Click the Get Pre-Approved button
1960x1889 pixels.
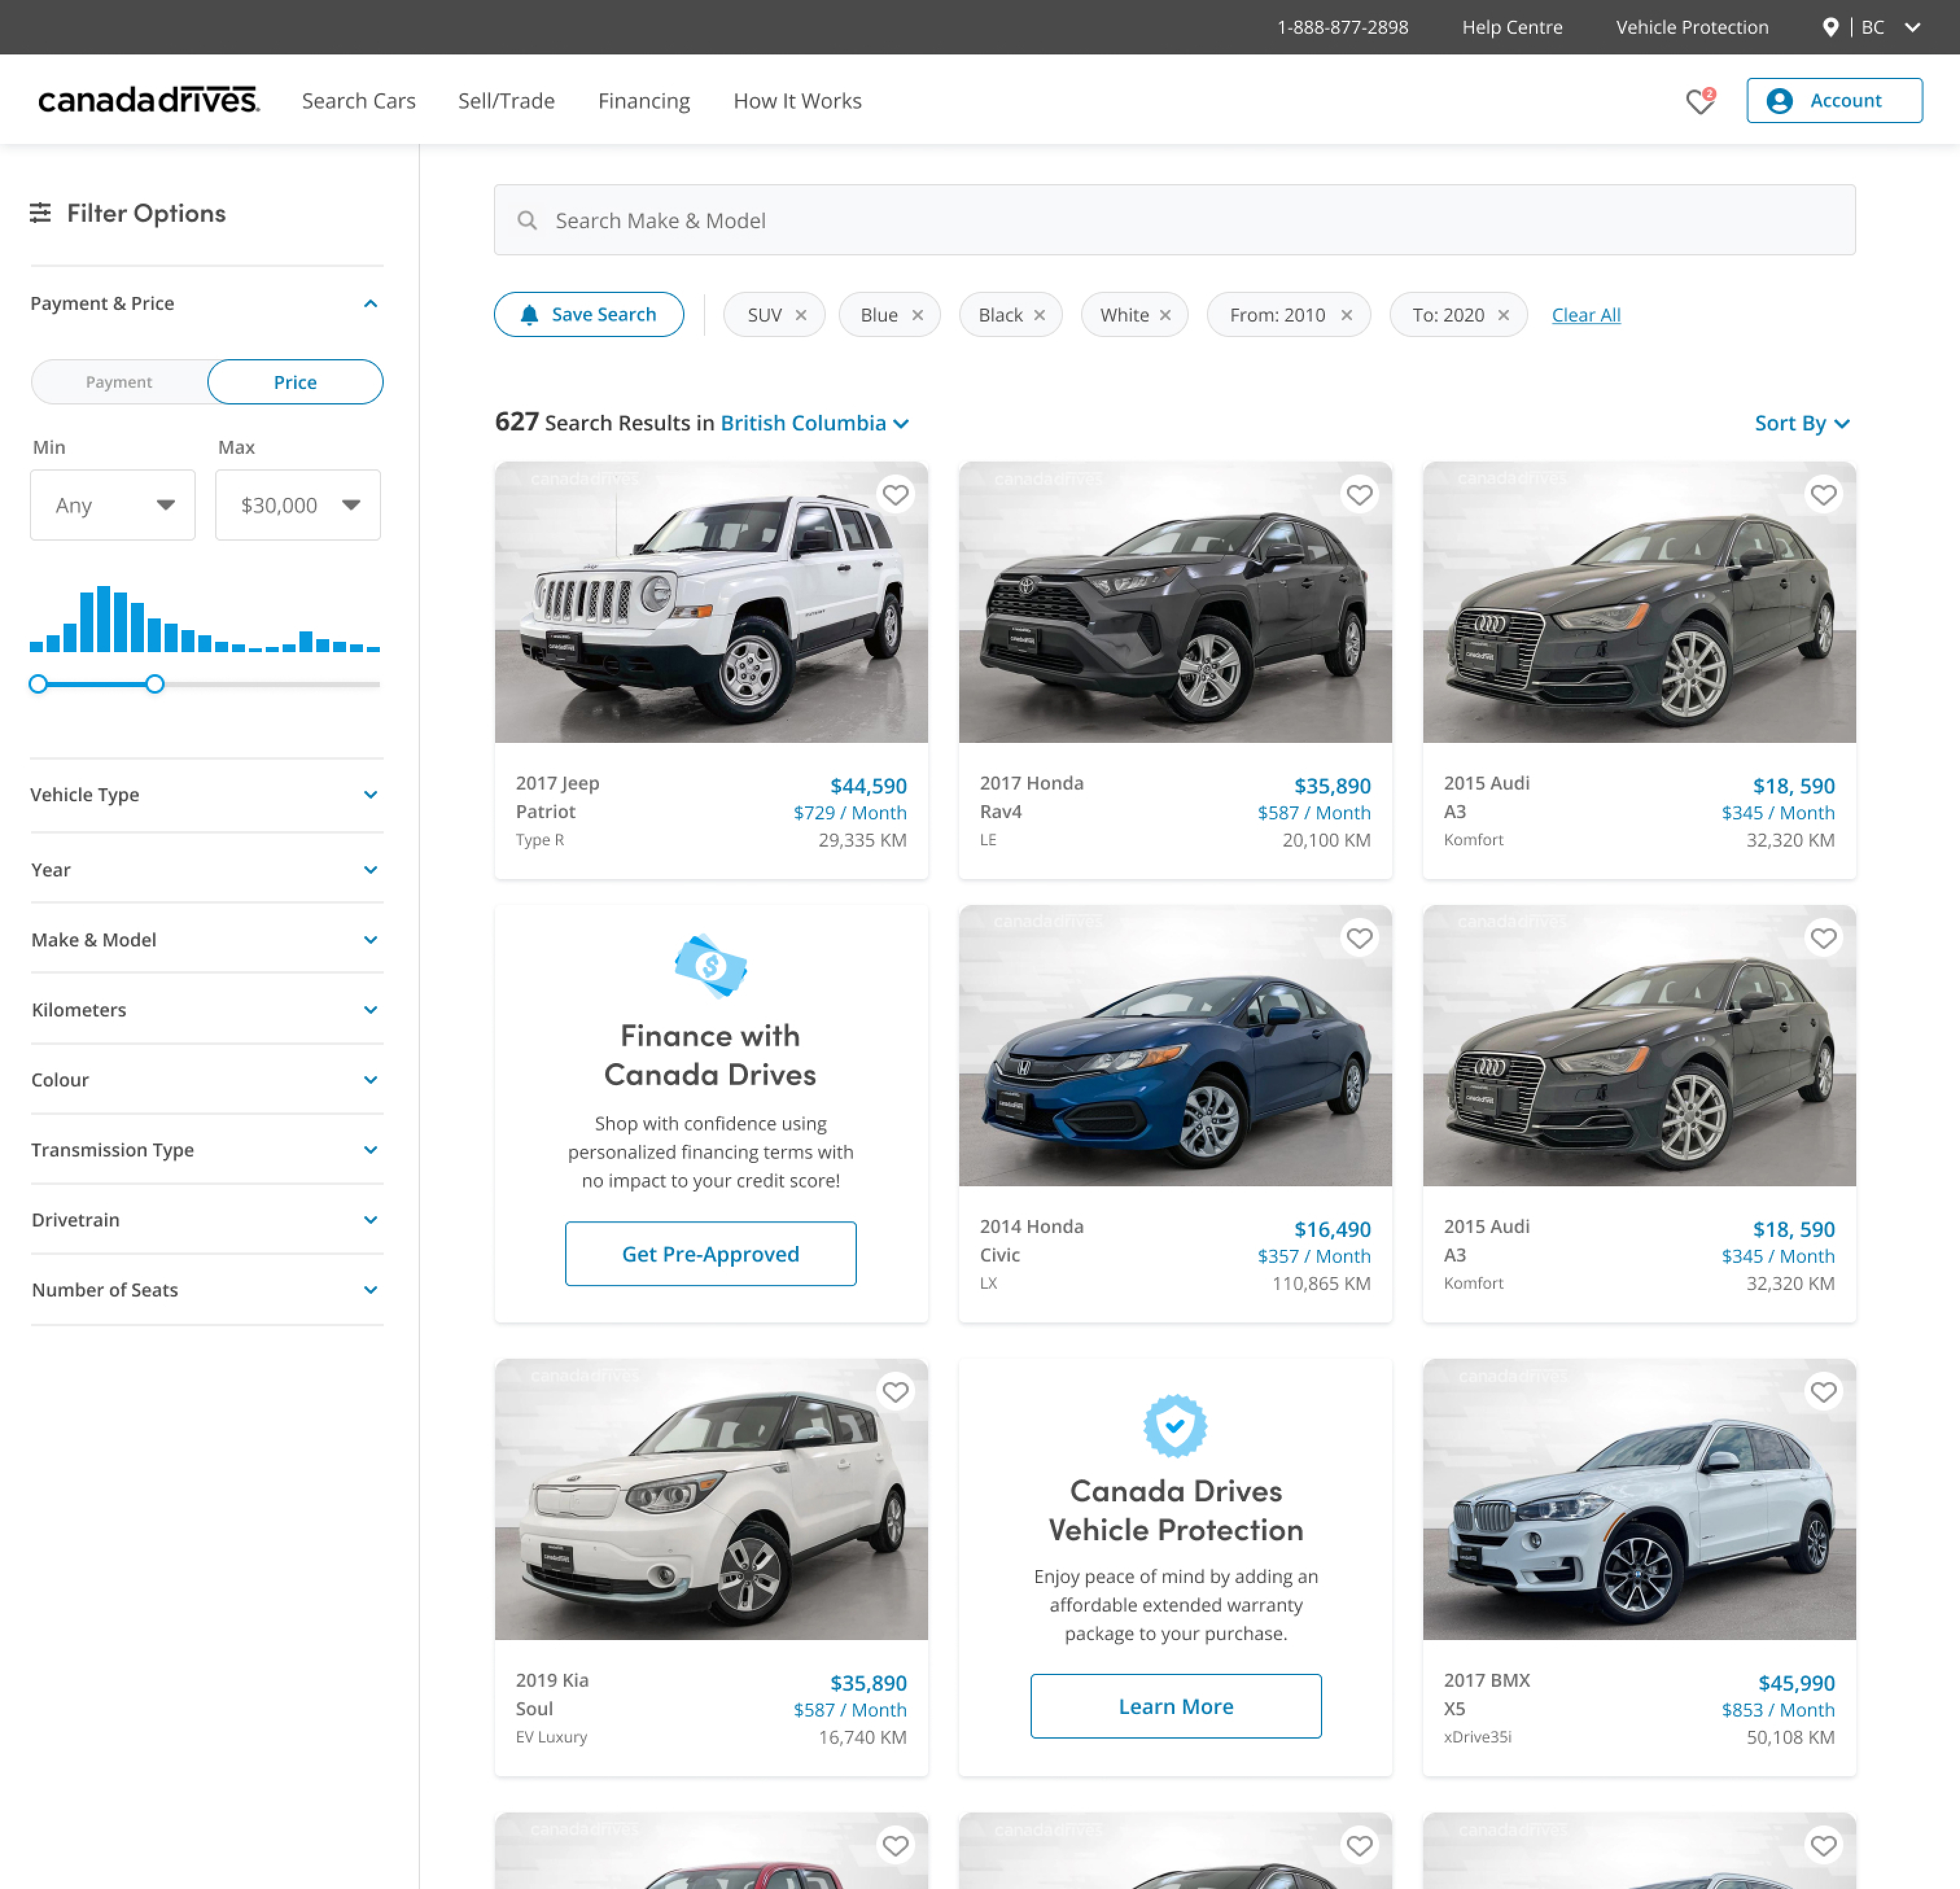[x=710, y=1254]
